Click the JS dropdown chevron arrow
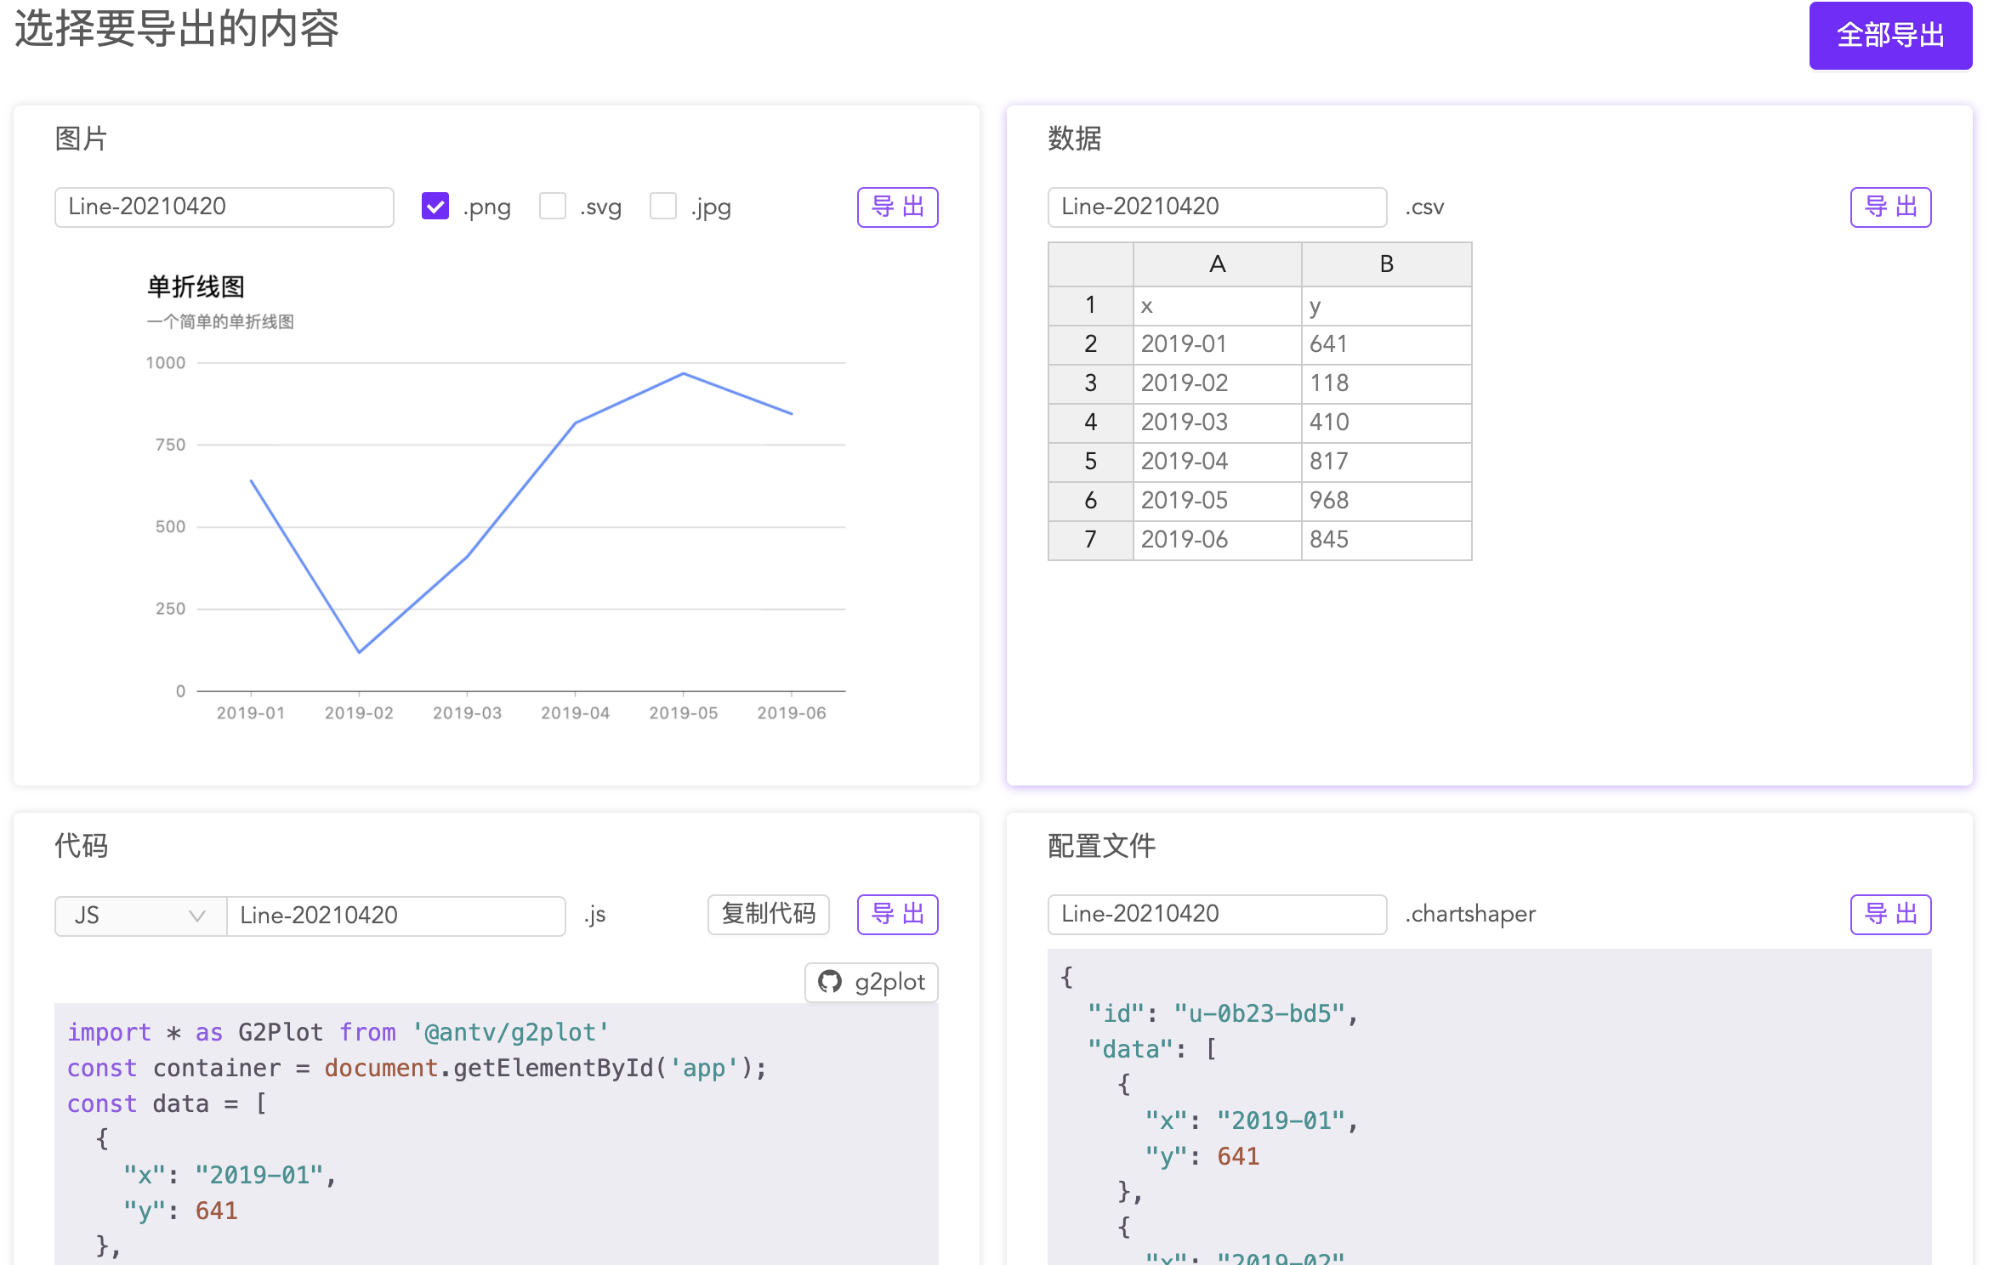The image size is (2000, 1265). pyautogui.click(x=197, y=915)
